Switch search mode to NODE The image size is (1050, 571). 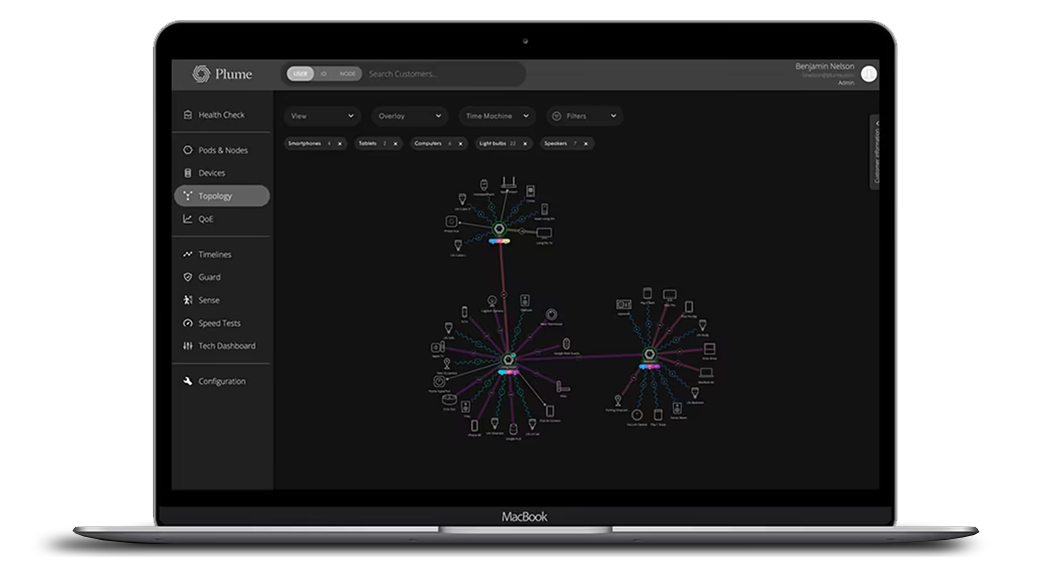[x=347, y=74]
